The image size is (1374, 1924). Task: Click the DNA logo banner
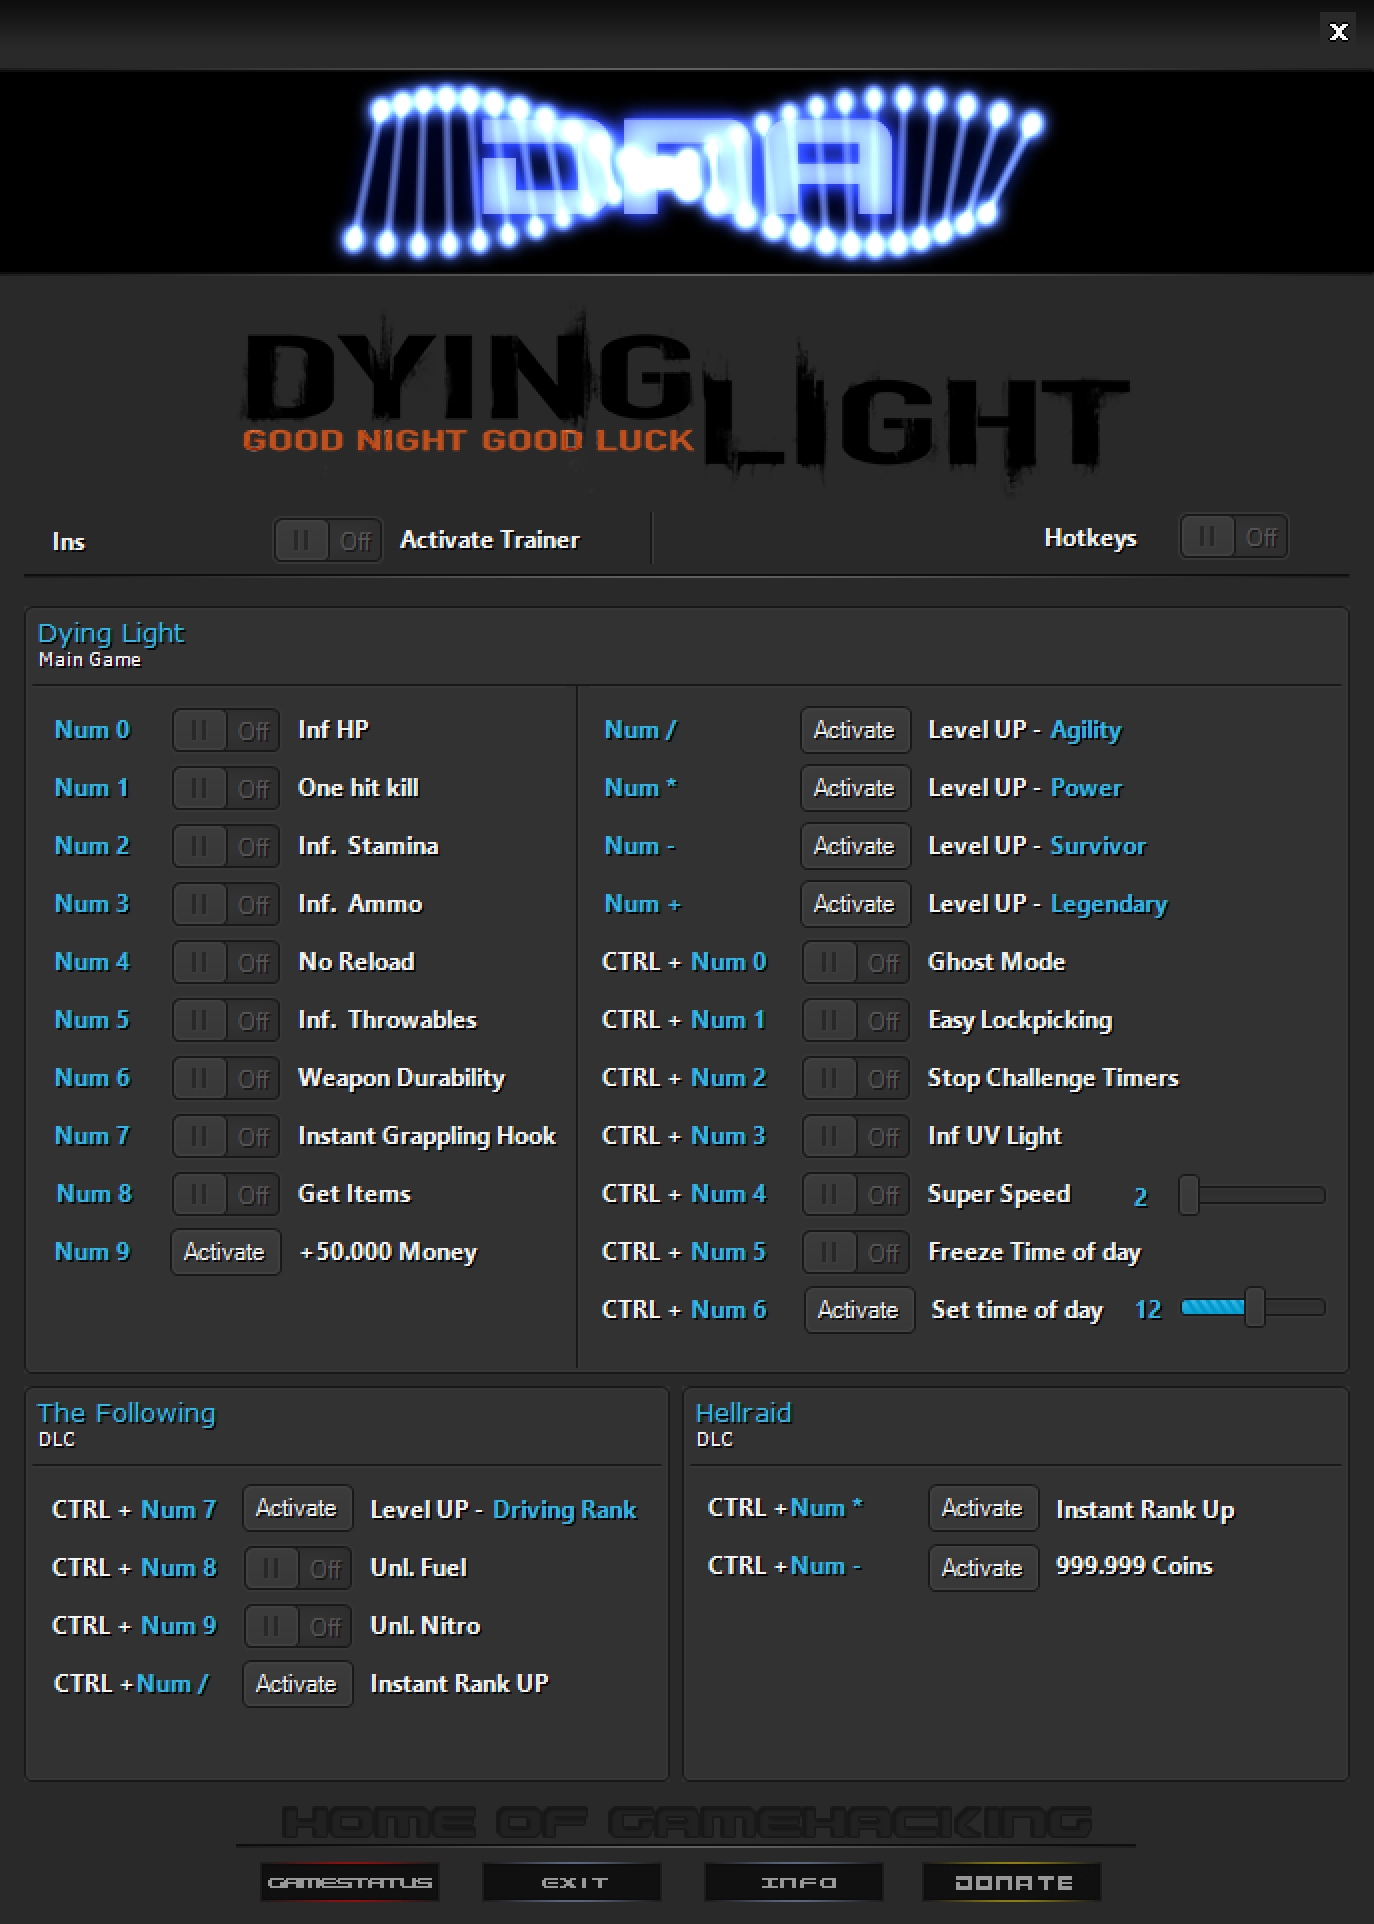pos(687,172)
